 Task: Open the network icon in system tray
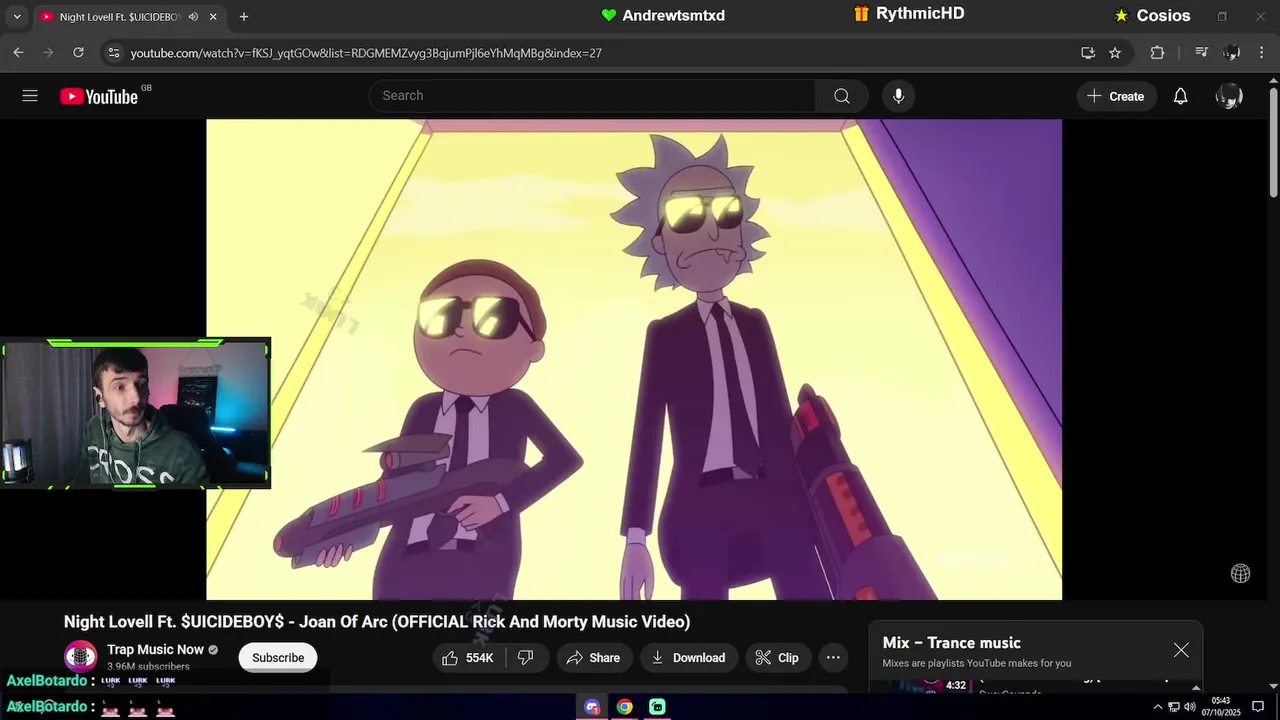(1174, 706)
